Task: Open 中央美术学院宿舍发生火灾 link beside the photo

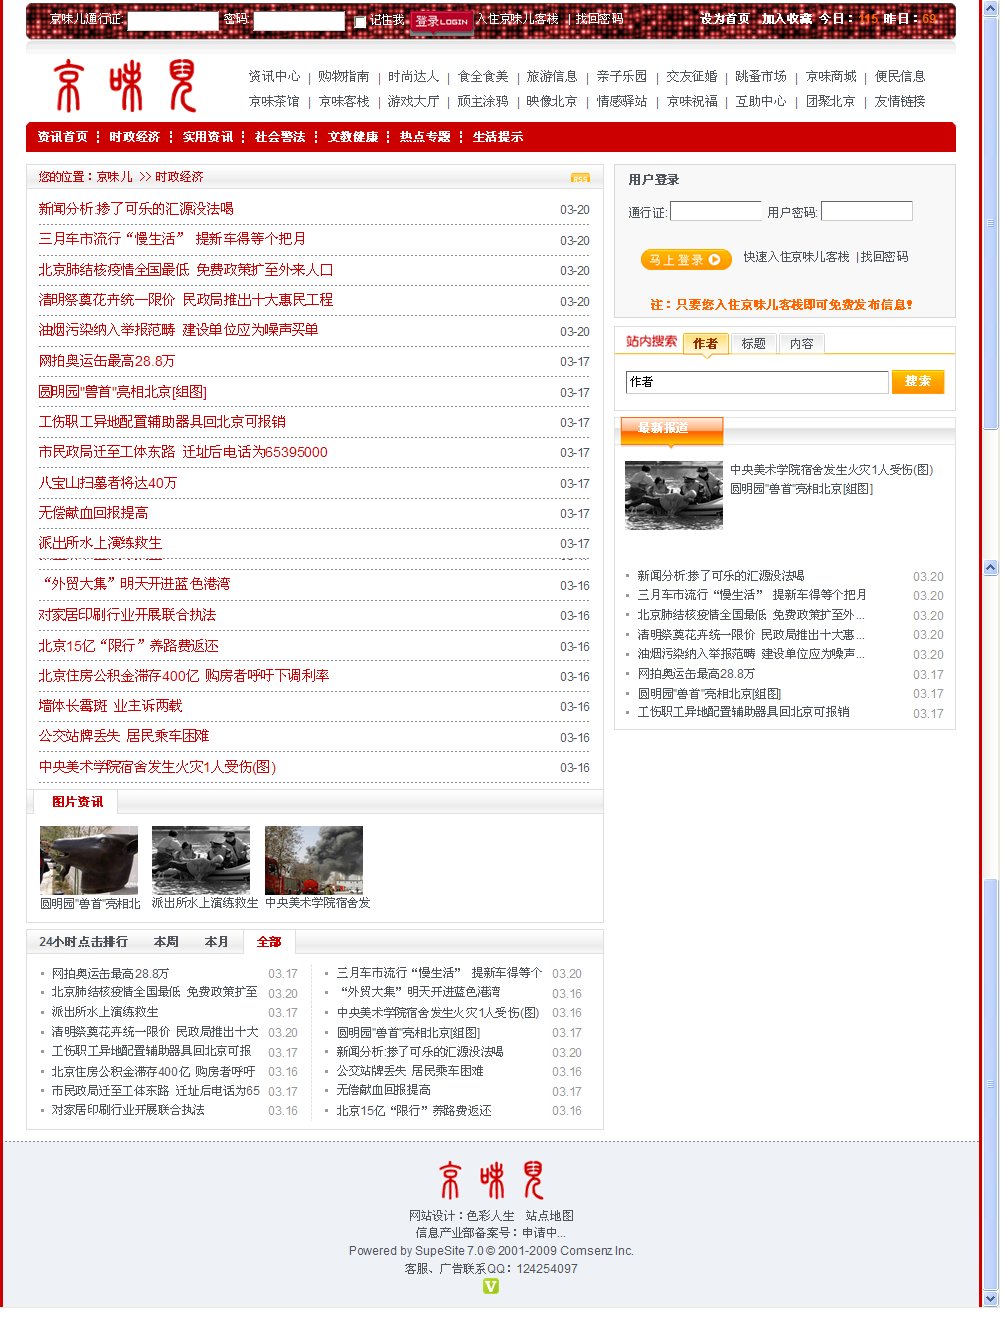Action: (x=831, y=470)
